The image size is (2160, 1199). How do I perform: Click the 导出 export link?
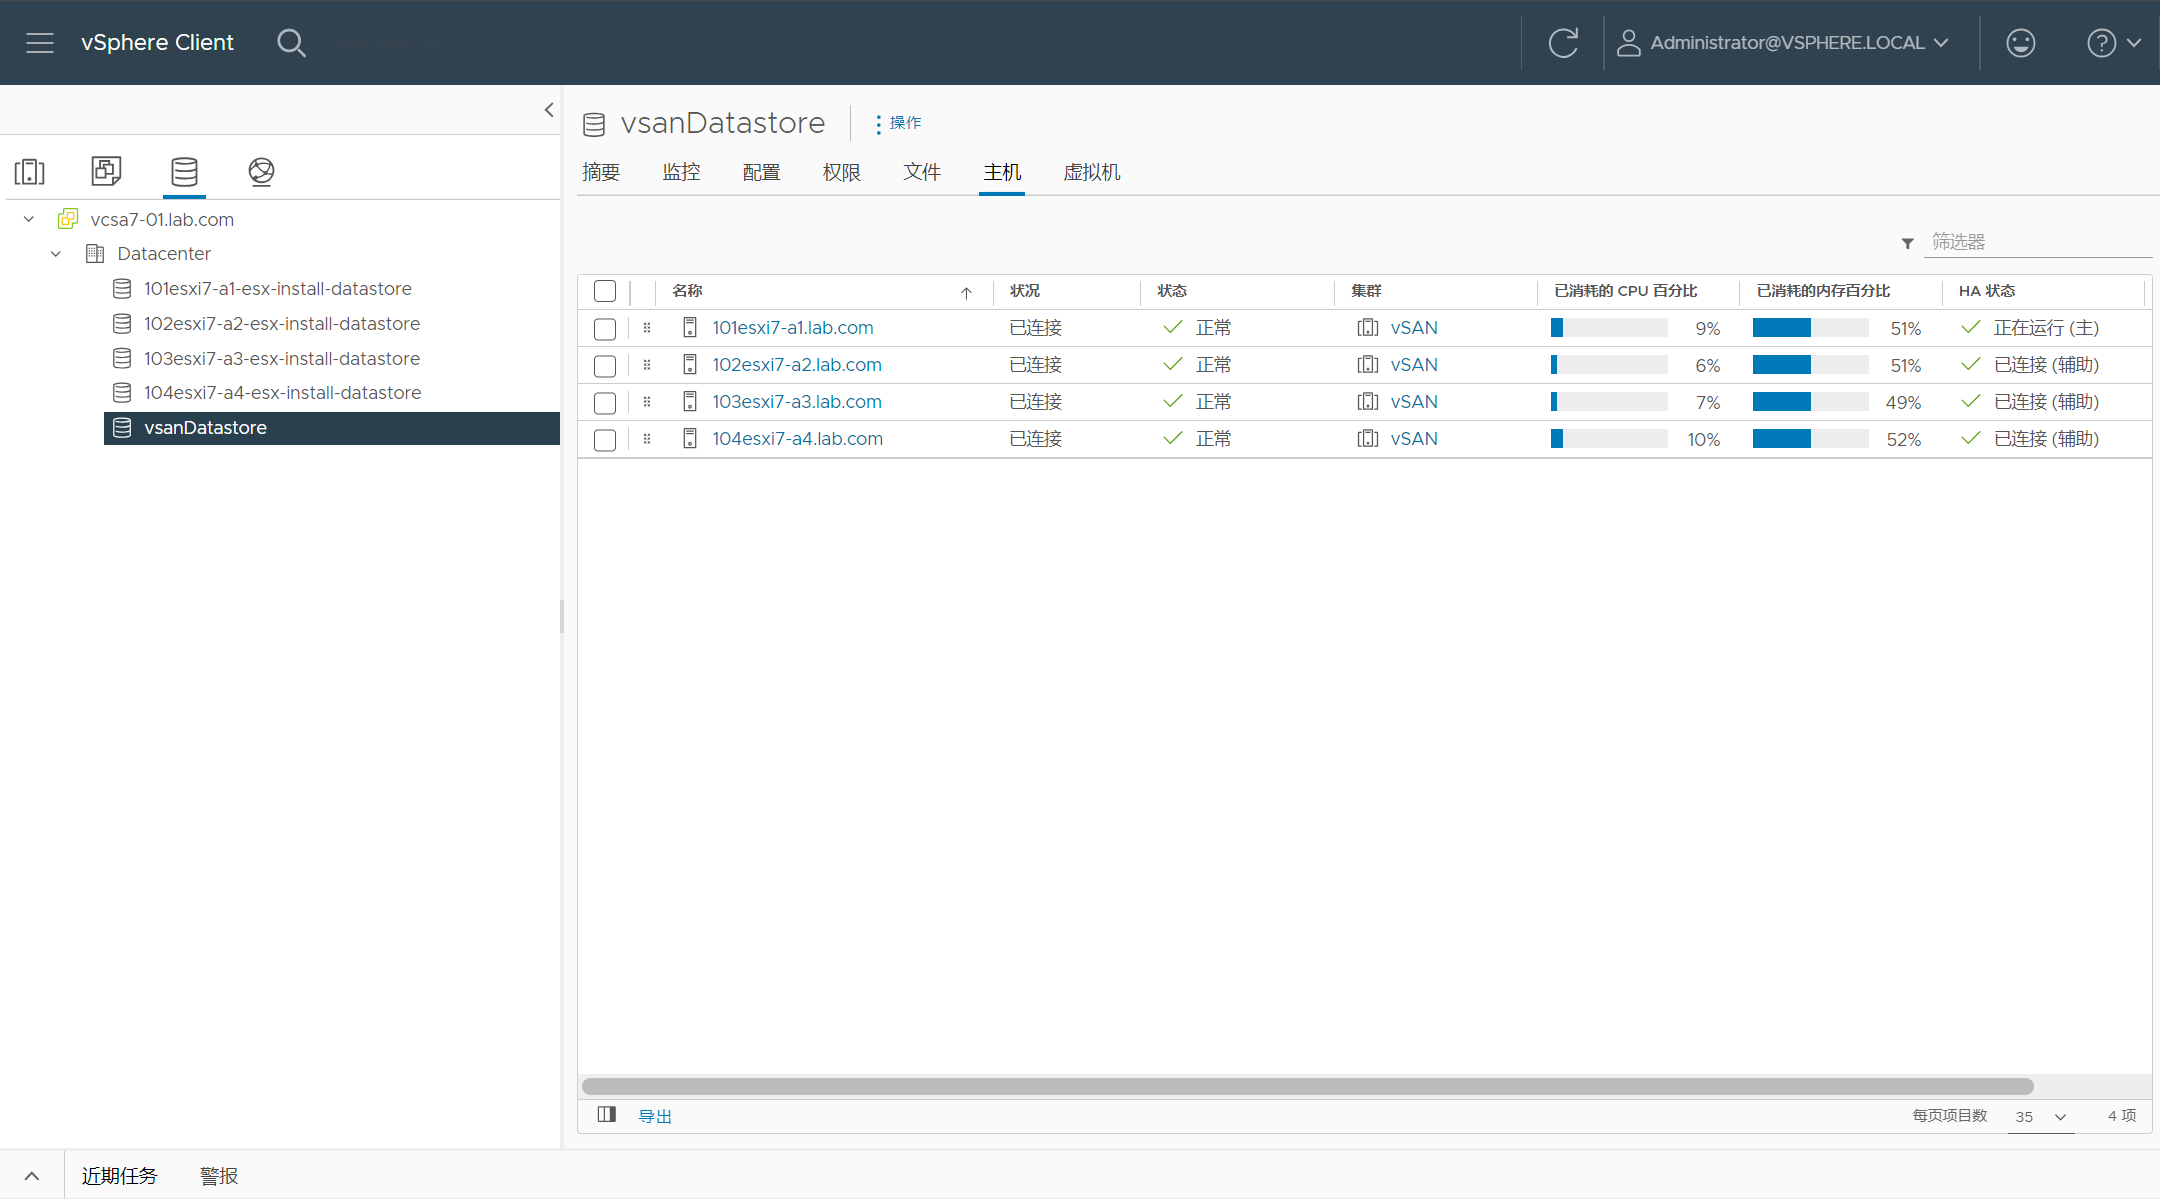(x=655, y=1116)
